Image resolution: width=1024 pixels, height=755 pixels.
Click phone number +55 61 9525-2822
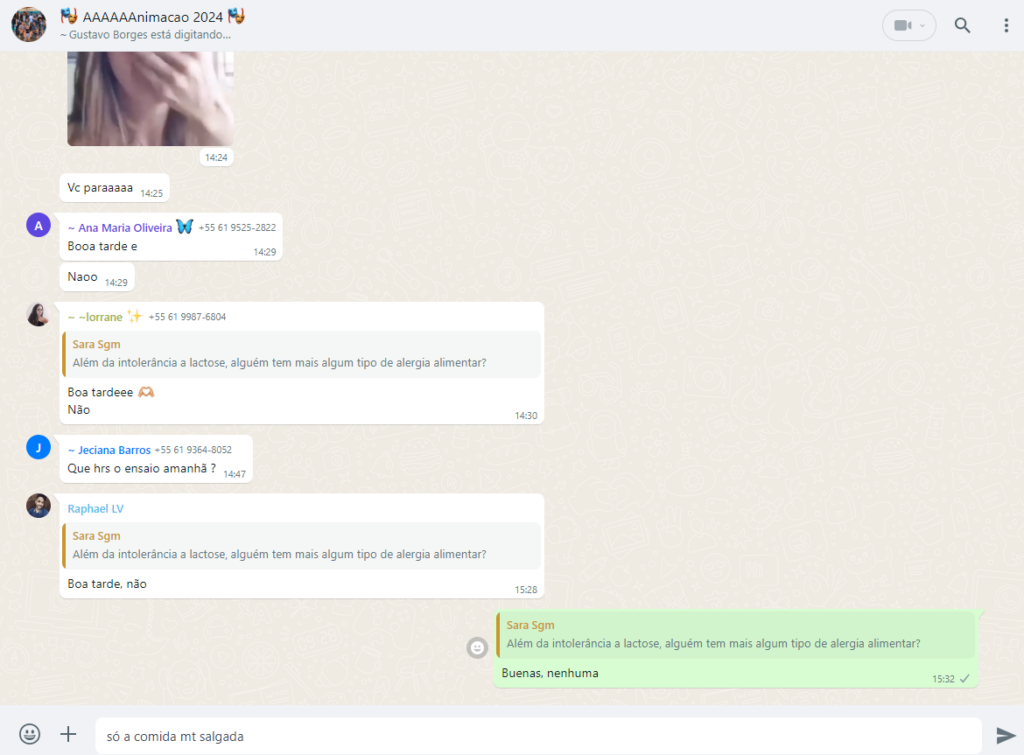coord(237,228)
